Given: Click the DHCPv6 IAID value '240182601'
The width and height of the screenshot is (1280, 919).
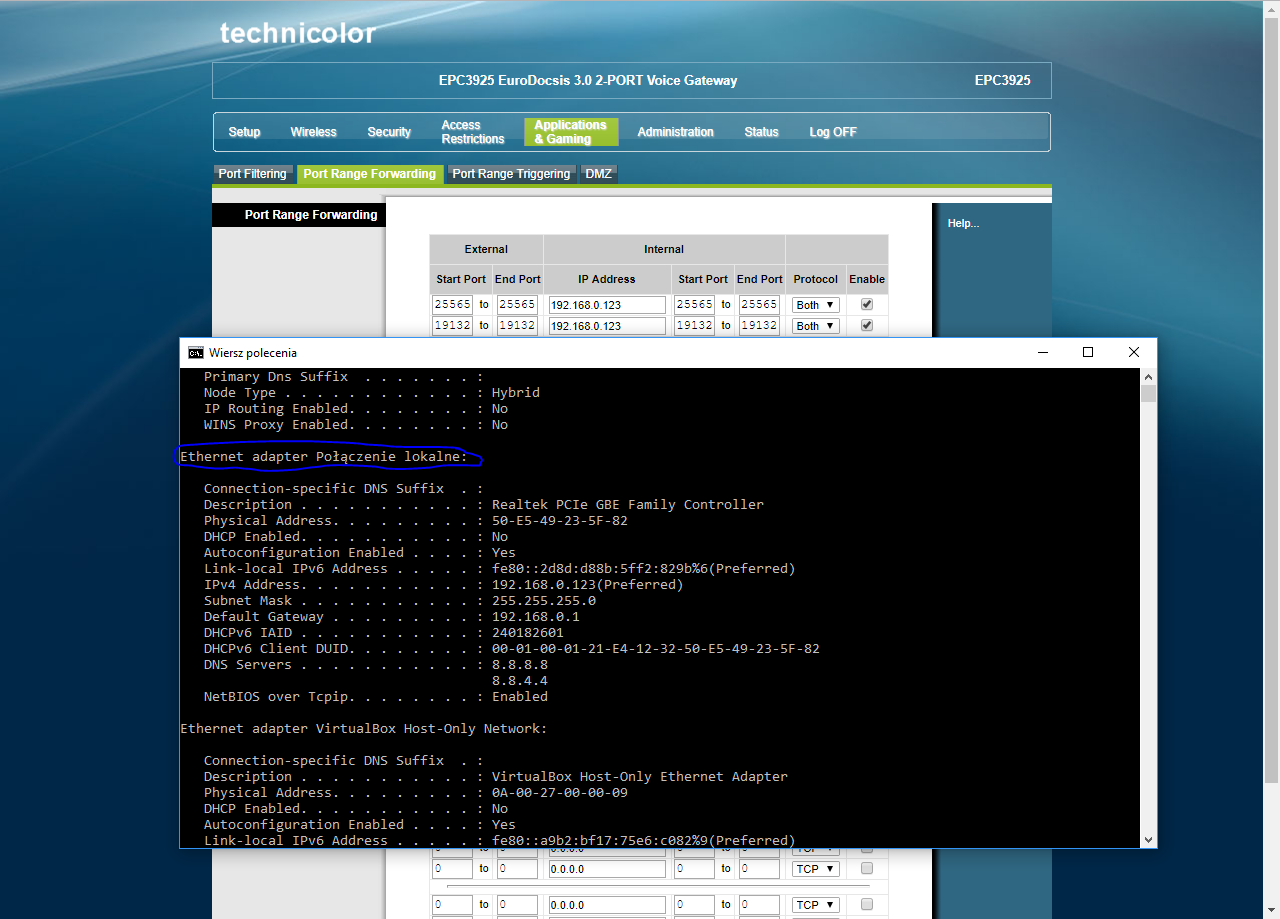Looking at the screenshot, I should point(528,633).
